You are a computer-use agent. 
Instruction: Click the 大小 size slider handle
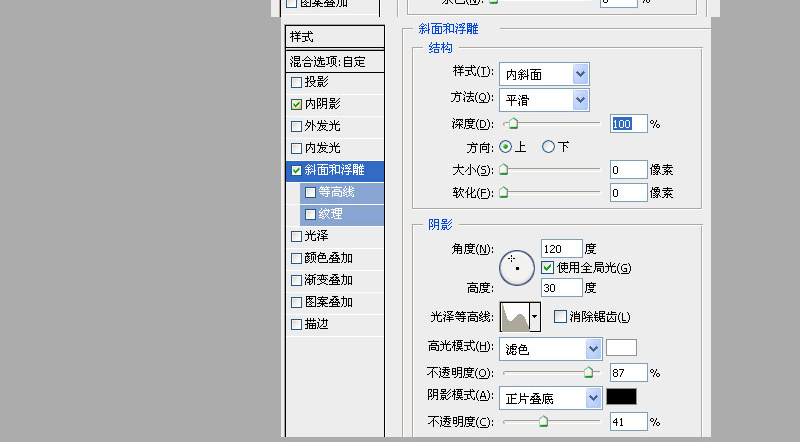[504, 169]
